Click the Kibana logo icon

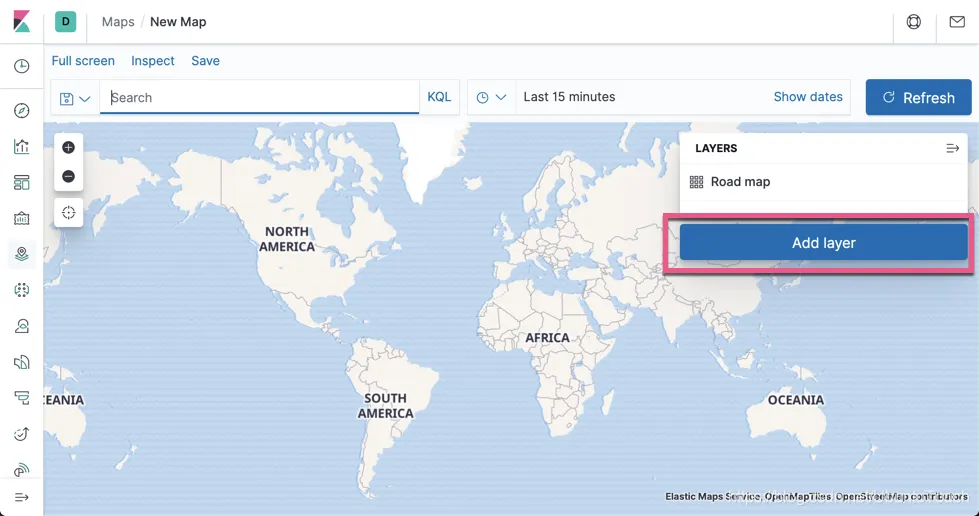click(22, 21)
